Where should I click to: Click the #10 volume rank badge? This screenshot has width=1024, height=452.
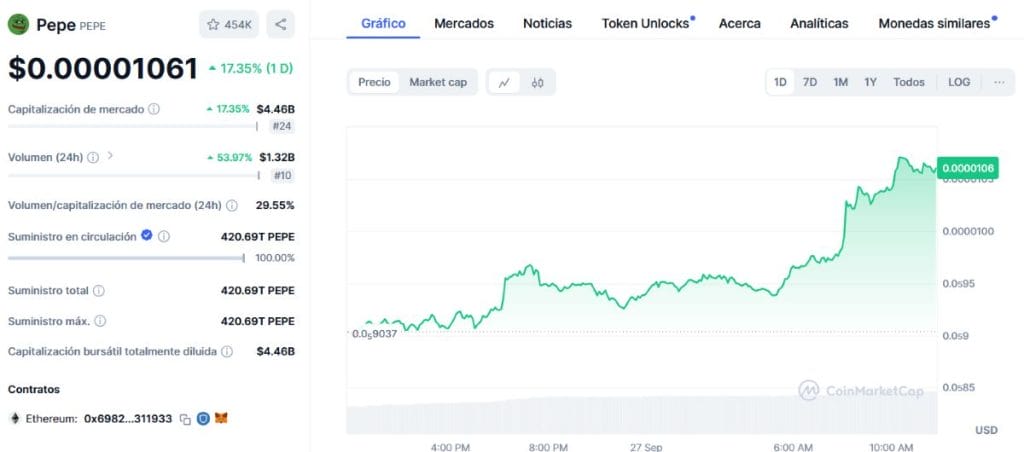[x=281, y=176]
